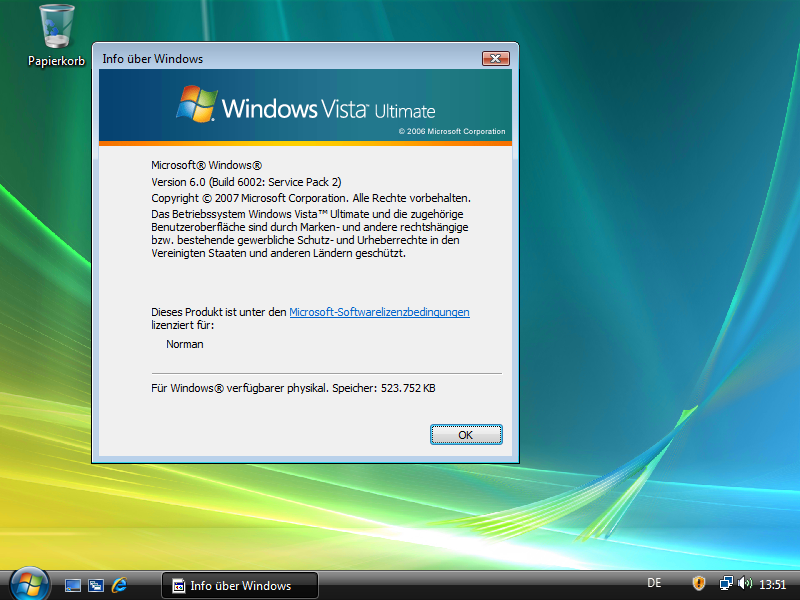The image size is (800, 600).
Task: Click the DE language bar indicator
Action: pyautogui.click(x=654, y=583)
